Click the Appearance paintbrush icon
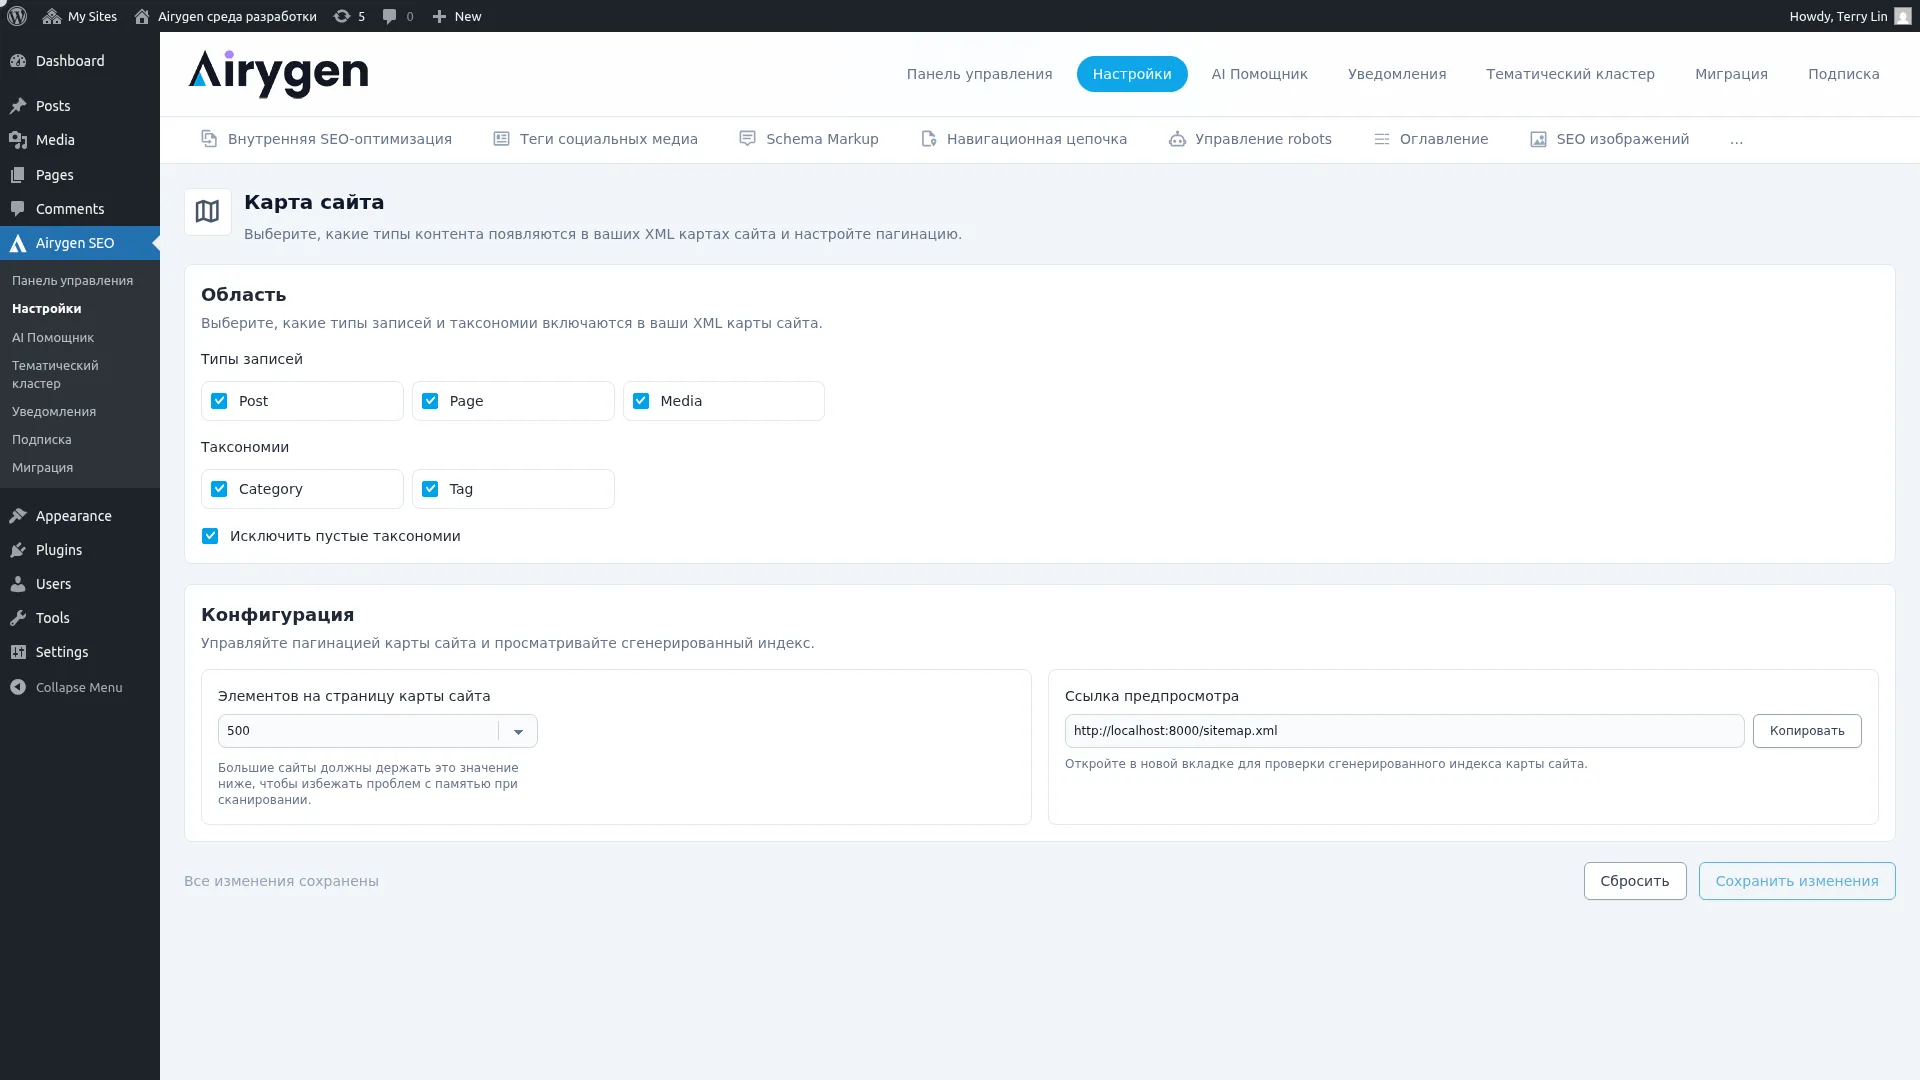This screenshot has height=1080, width=1920. click(18, 516)
